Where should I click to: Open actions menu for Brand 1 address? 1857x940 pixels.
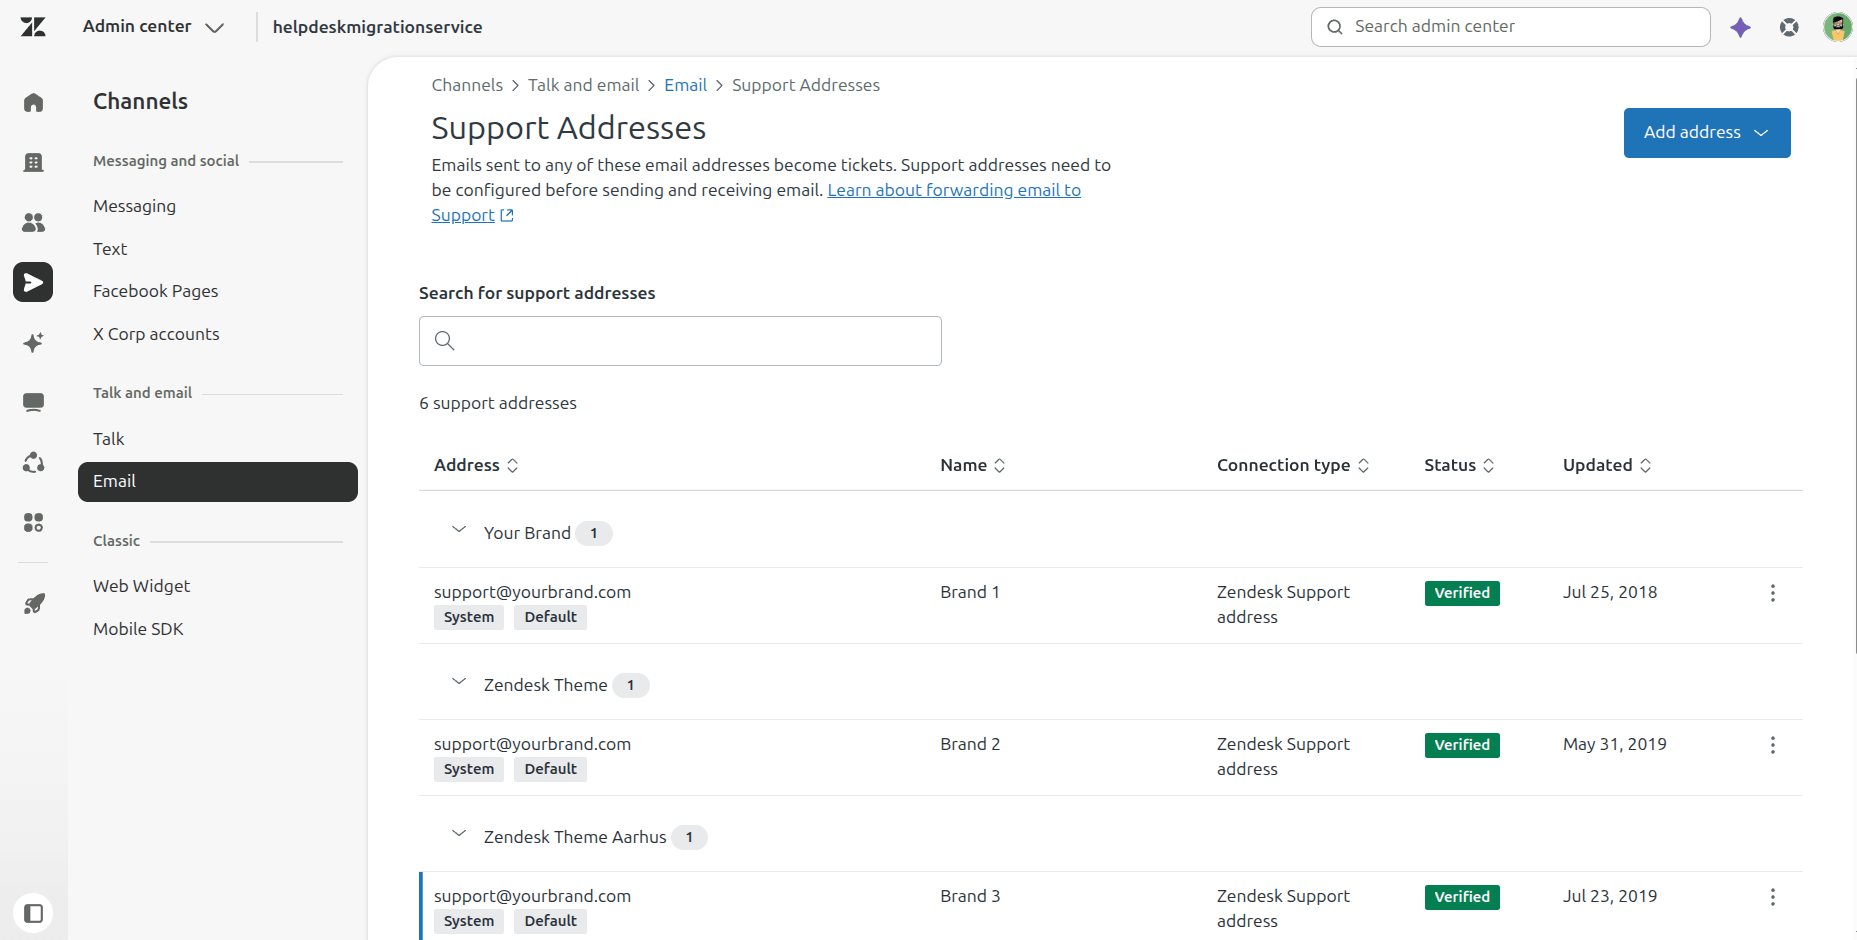[1772, 593]
